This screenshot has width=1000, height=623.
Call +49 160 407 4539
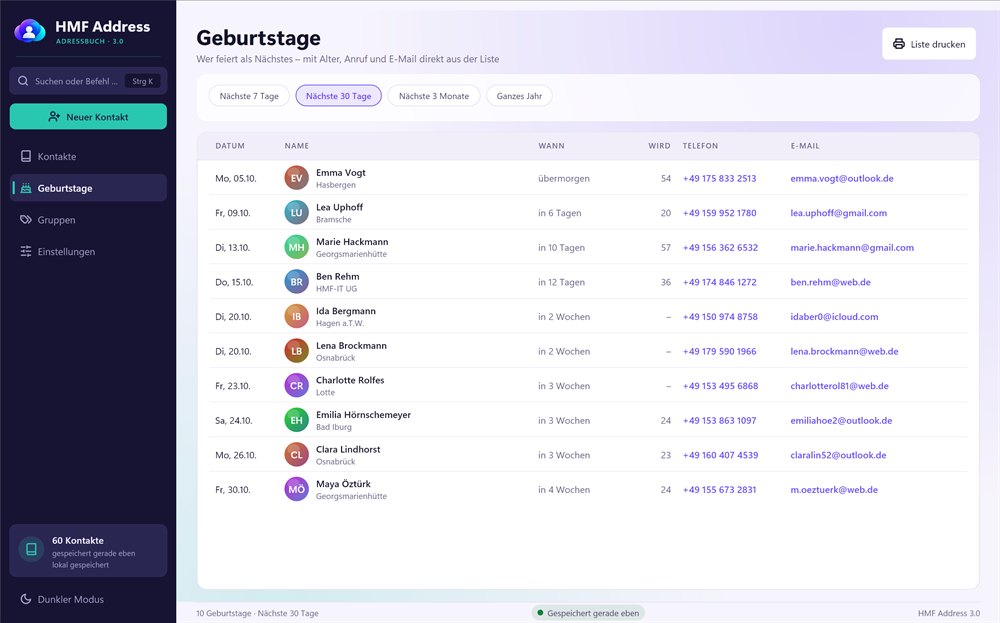click(x=720, y=455)
